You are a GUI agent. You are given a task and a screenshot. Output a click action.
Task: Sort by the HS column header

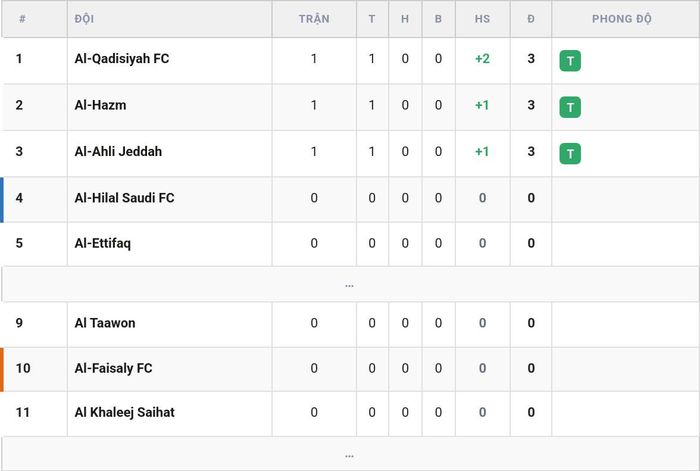point(483,19)
